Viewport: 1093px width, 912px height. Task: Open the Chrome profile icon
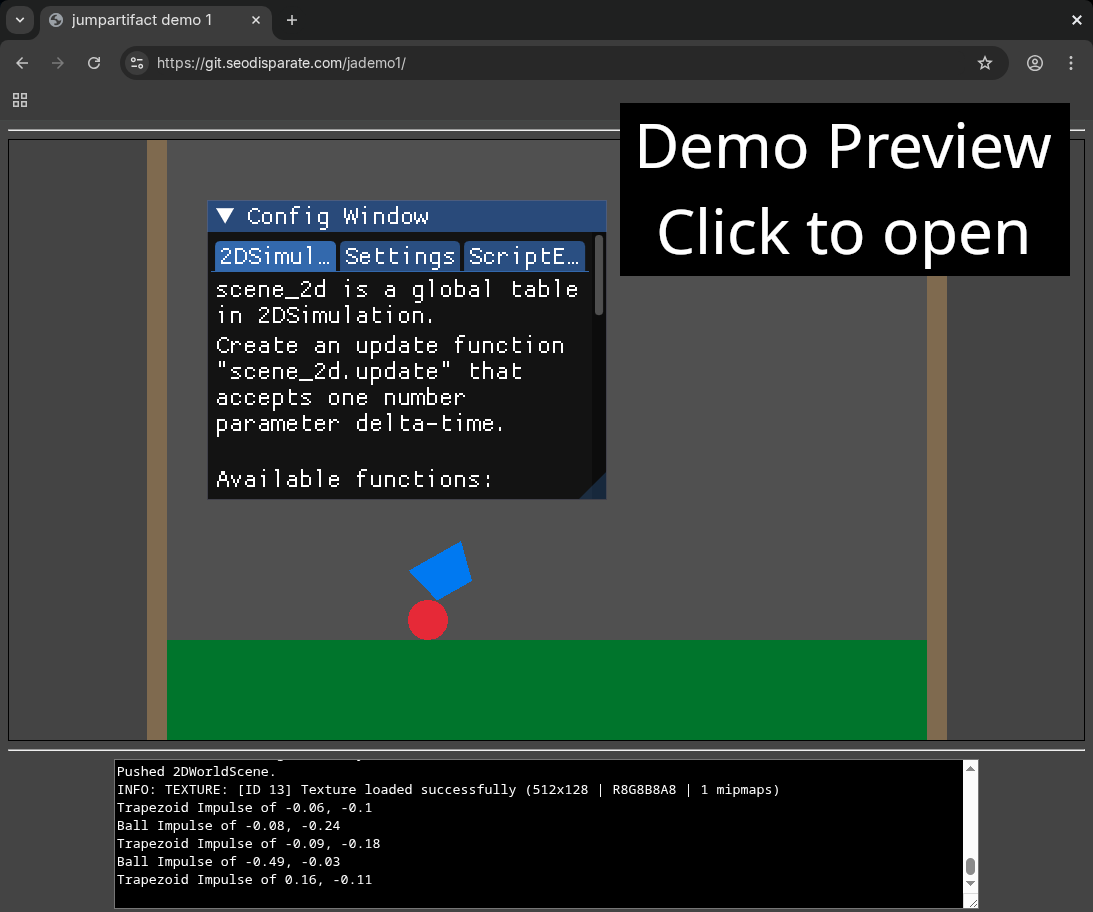click(x=1035, y=63)
